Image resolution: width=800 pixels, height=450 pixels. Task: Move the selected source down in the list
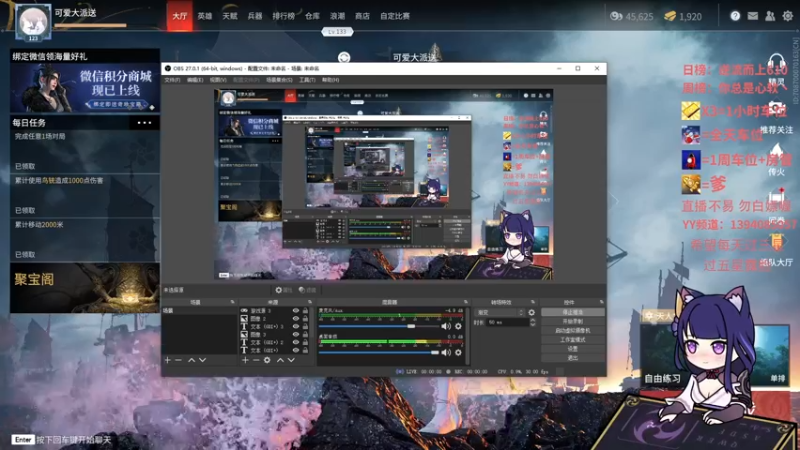(x=291, y=360)
